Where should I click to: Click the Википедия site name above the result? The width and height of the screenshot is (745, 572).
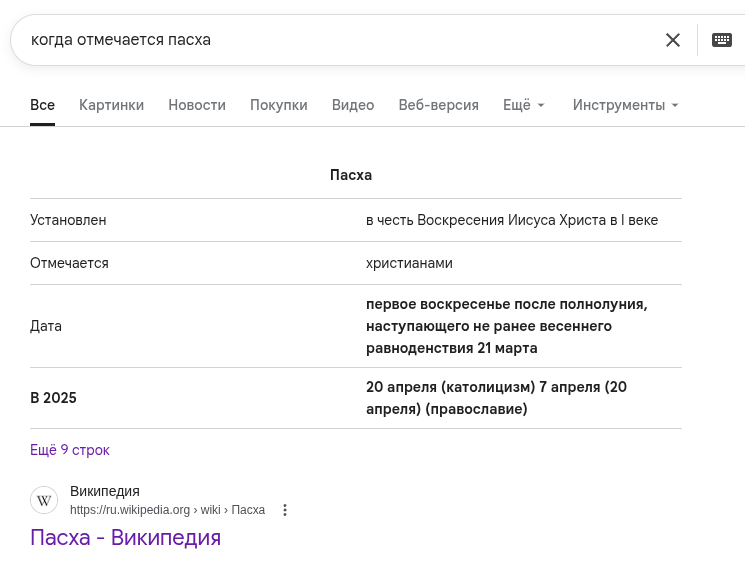coord(105,491)
